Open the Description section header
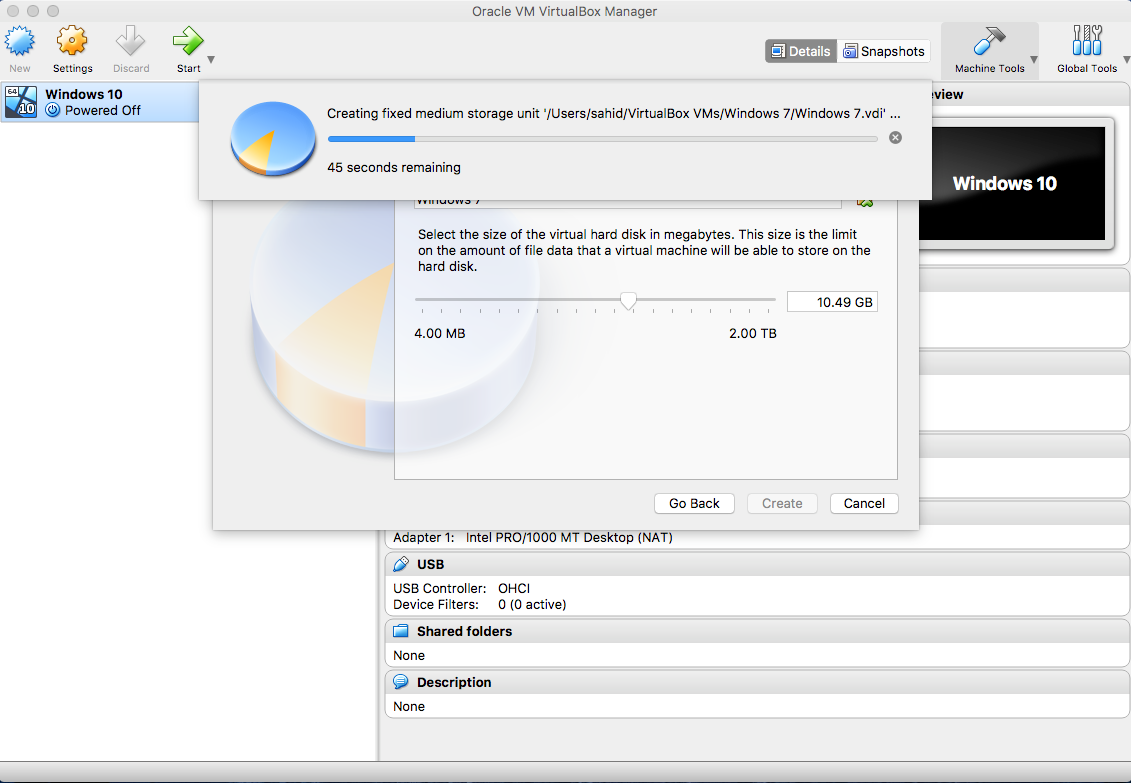This screenshot has width=1131, height=783. click(x=757, y=682)
